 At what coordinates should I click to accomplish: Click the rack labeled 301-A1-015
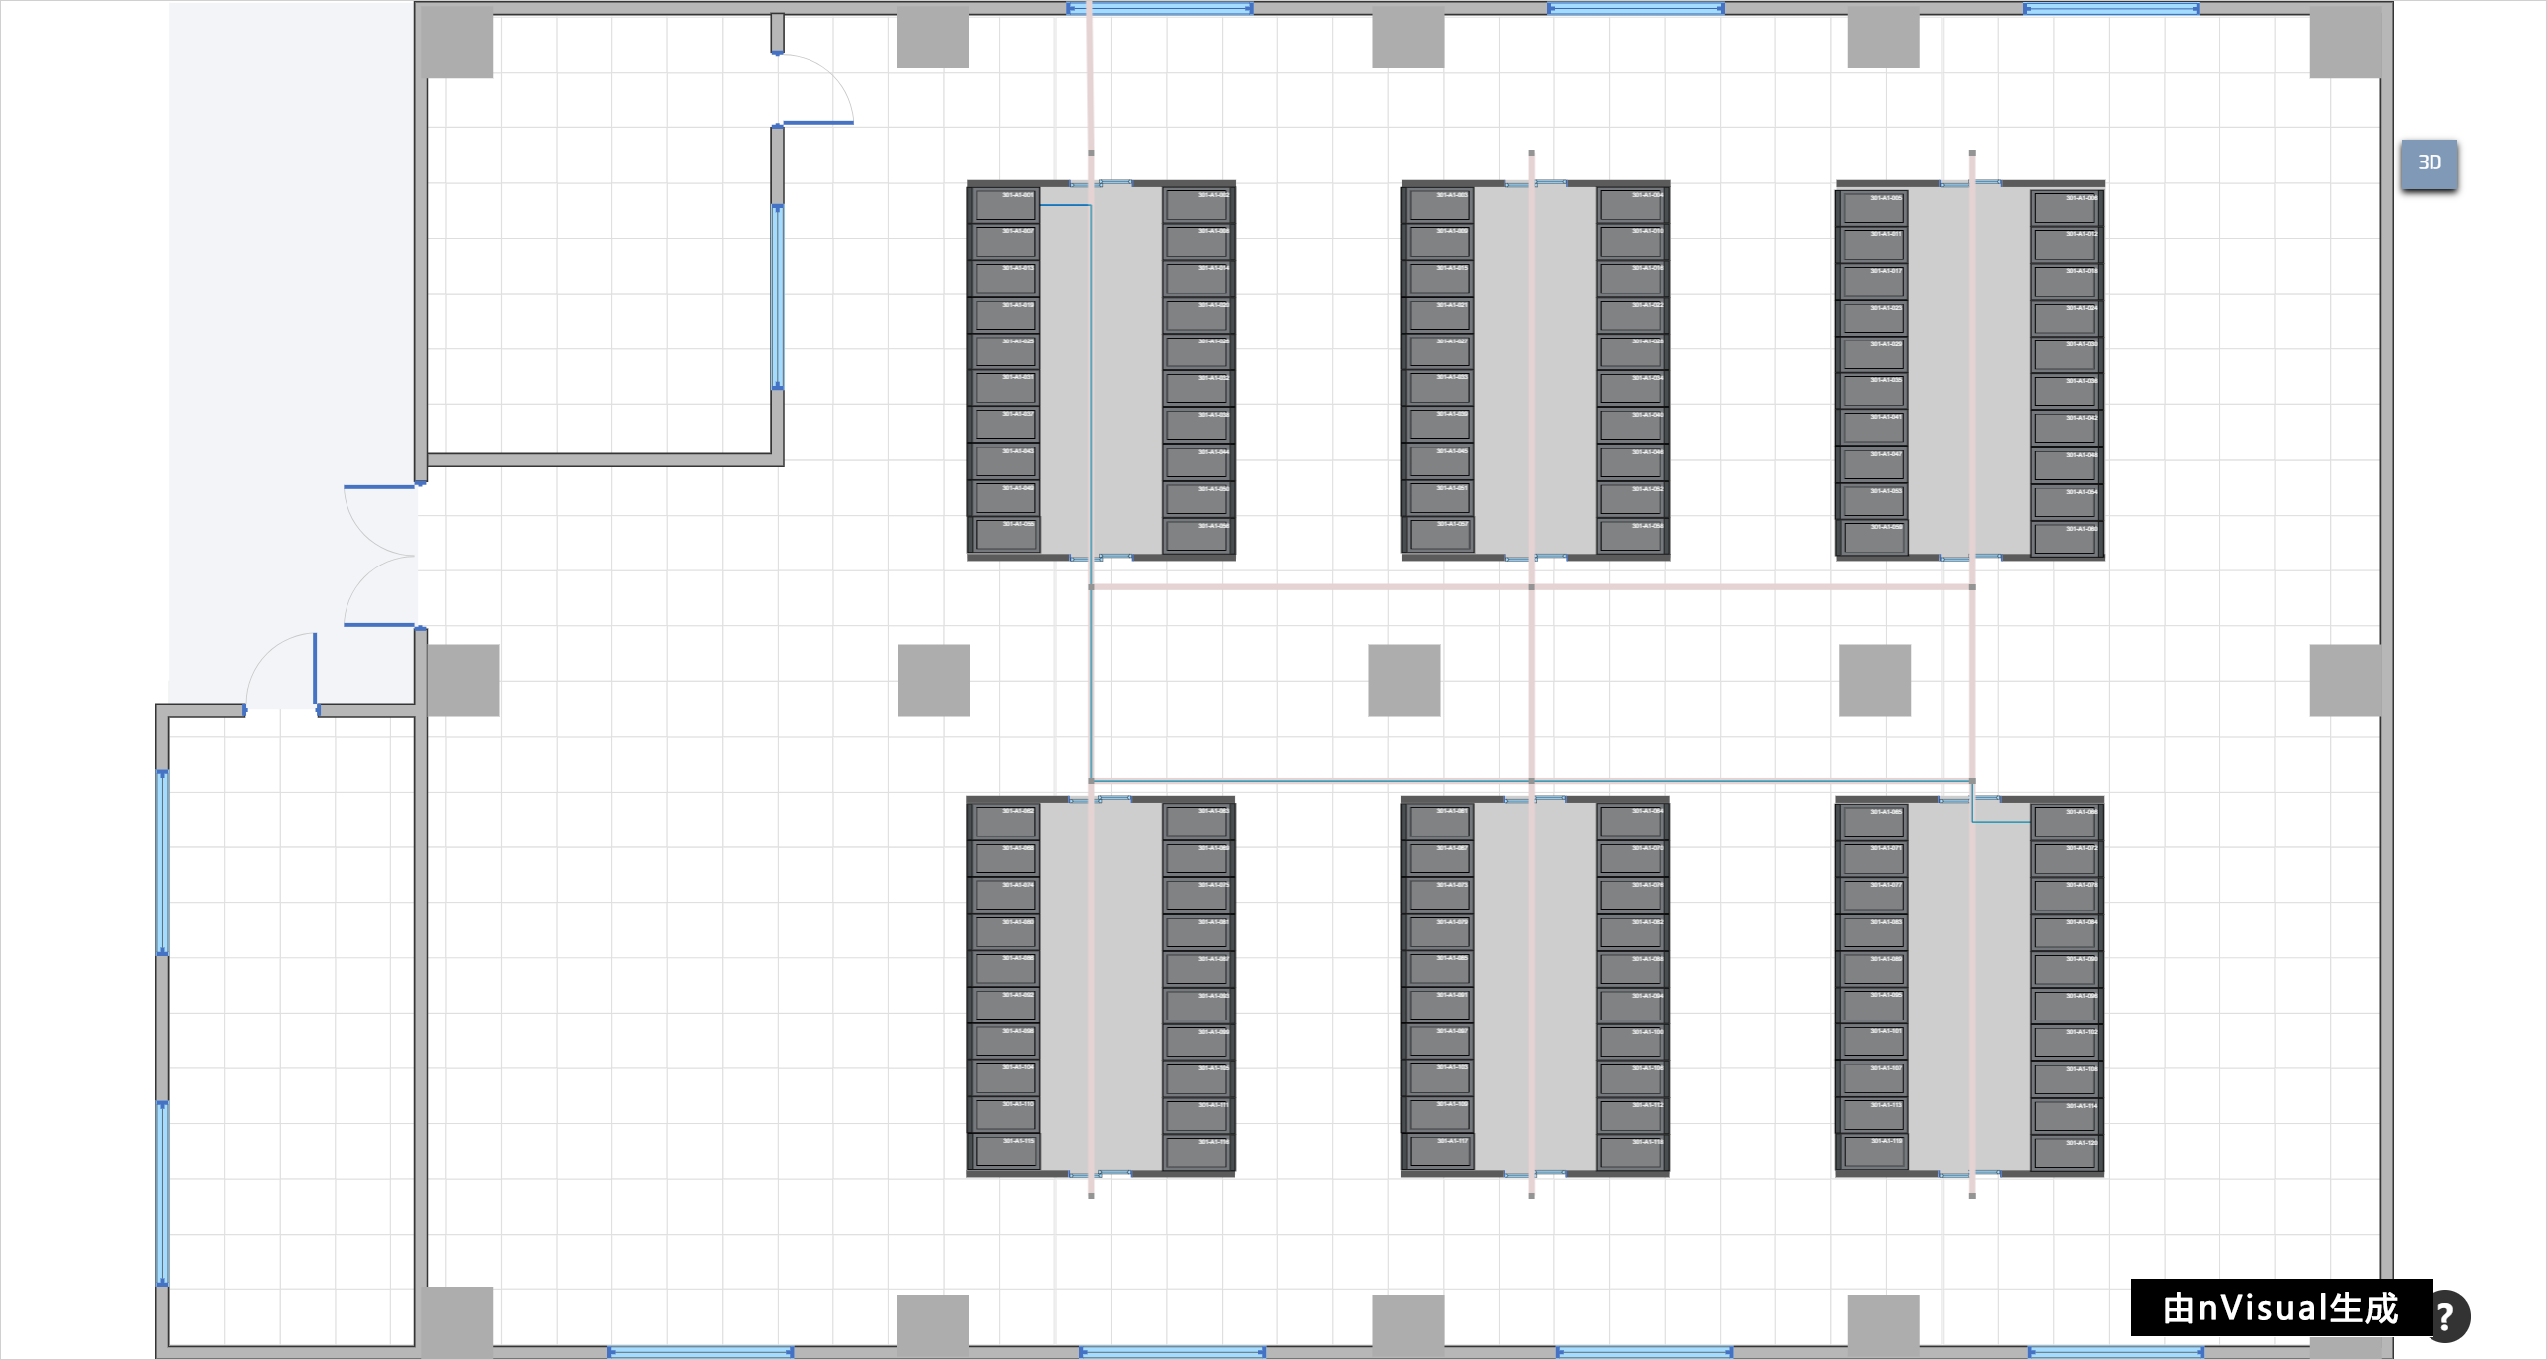click(x=1440, y=278)
